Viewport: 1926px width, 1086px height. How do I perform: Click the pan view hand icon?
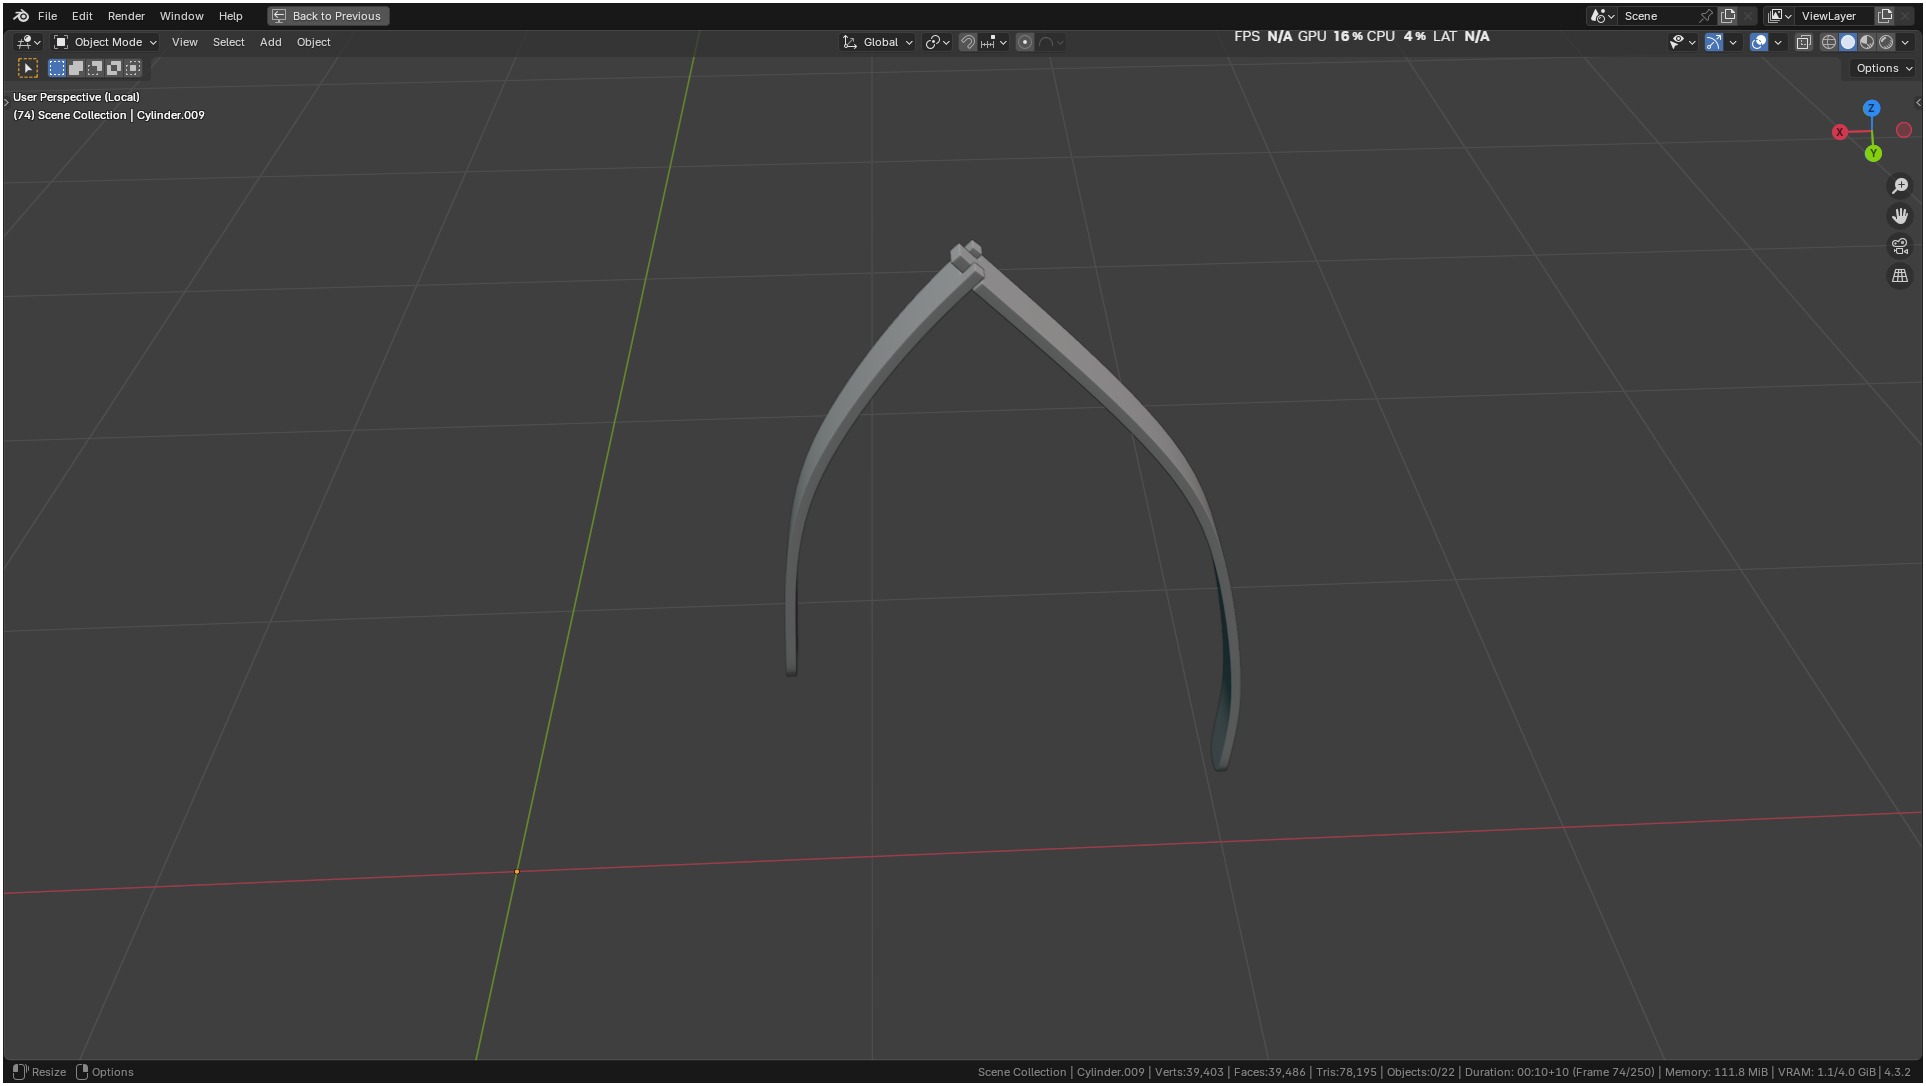pyautogui.click(x=1900, y=216)
